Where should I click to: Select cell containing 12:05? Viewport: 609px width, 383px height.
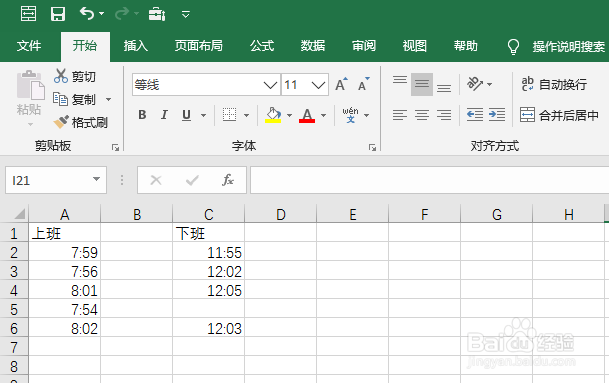tap(209, 291)
